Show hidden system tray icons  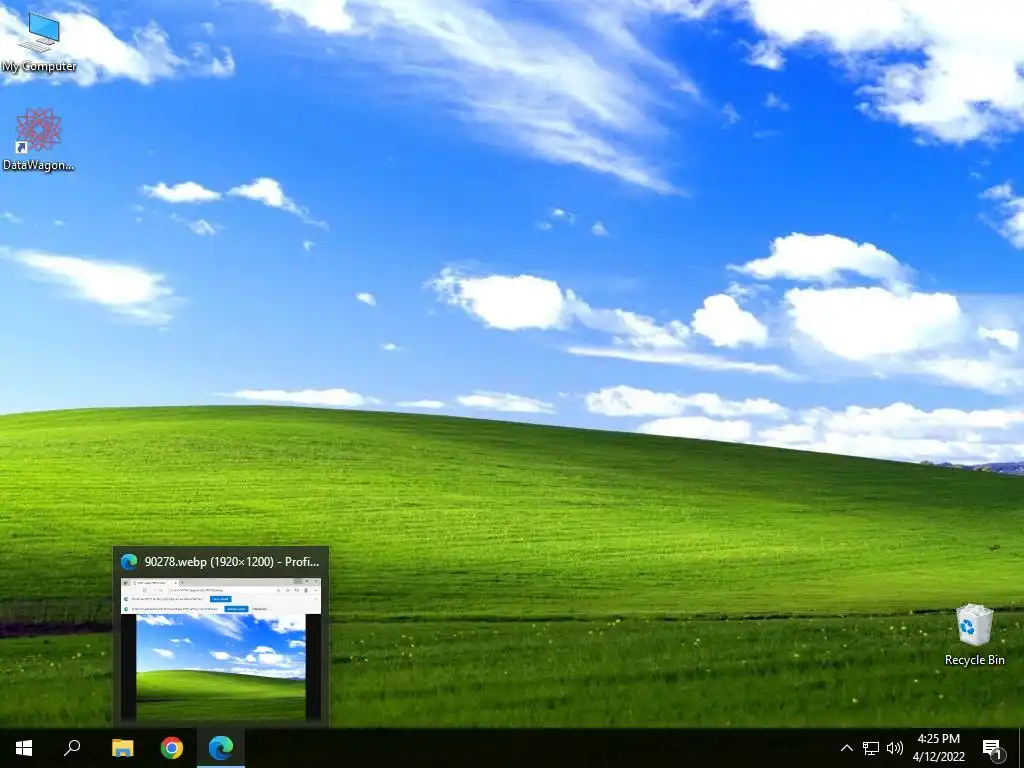(x=846, y=748)
